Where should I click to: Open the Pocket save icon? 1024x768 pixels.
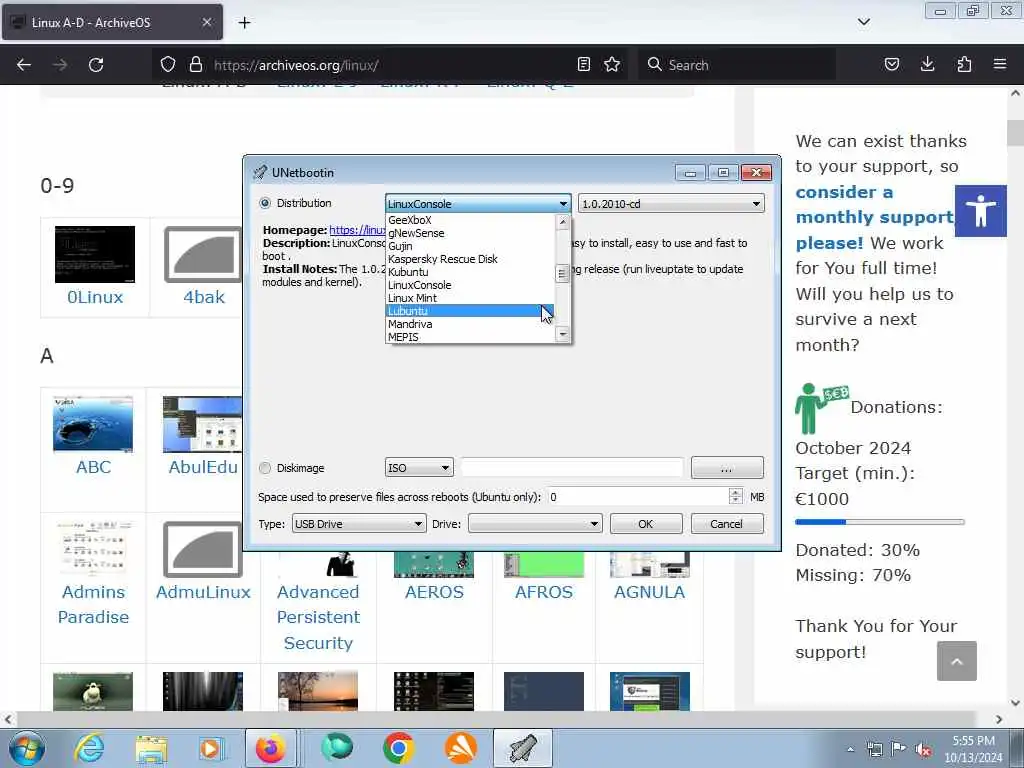point(891,64)
